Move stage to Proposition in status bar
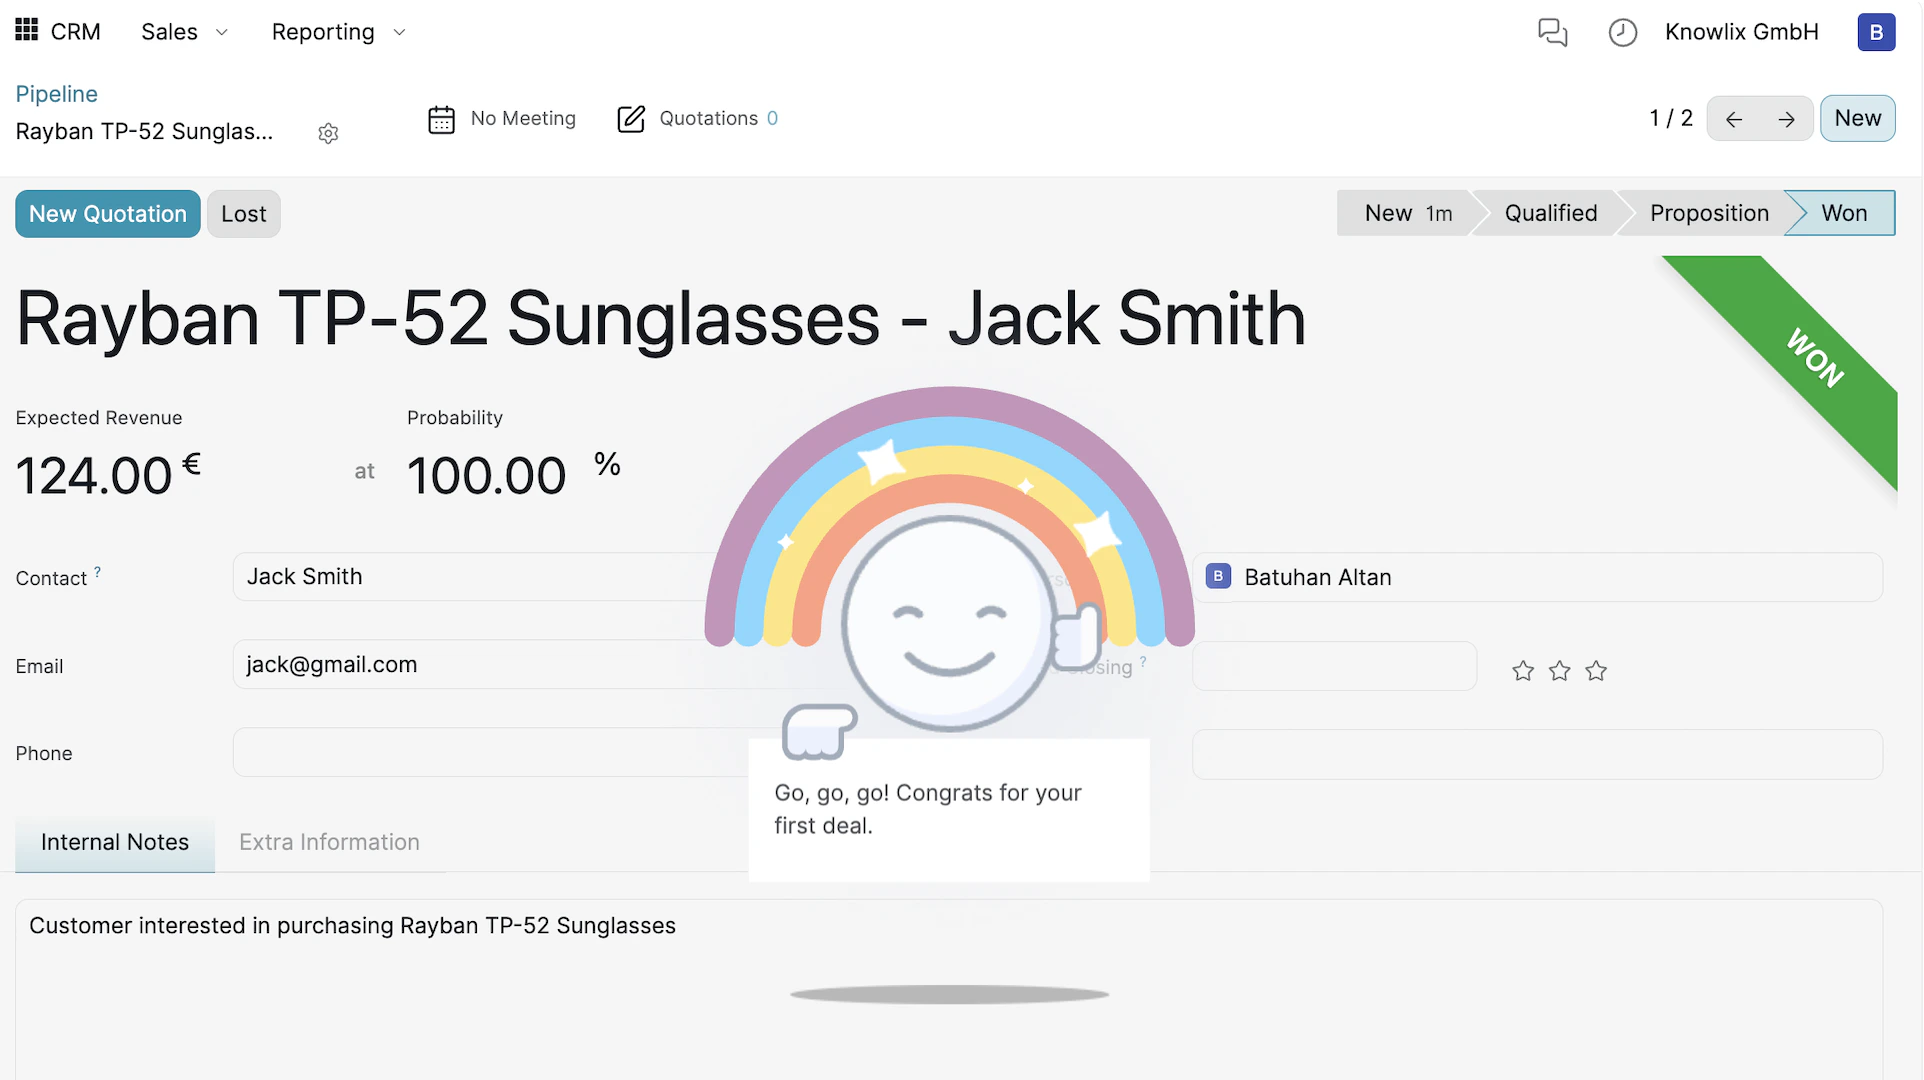 (x=1708, y=213)
